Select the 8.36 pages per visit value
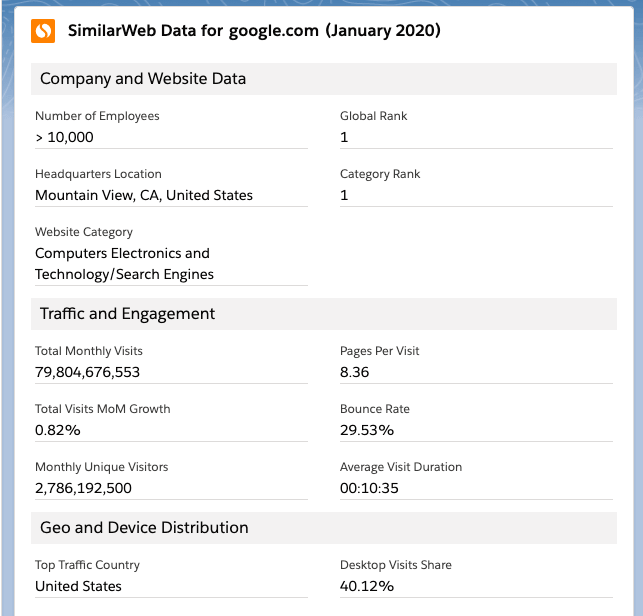This screenshot has height=616, width=643. tap(354, 372)
